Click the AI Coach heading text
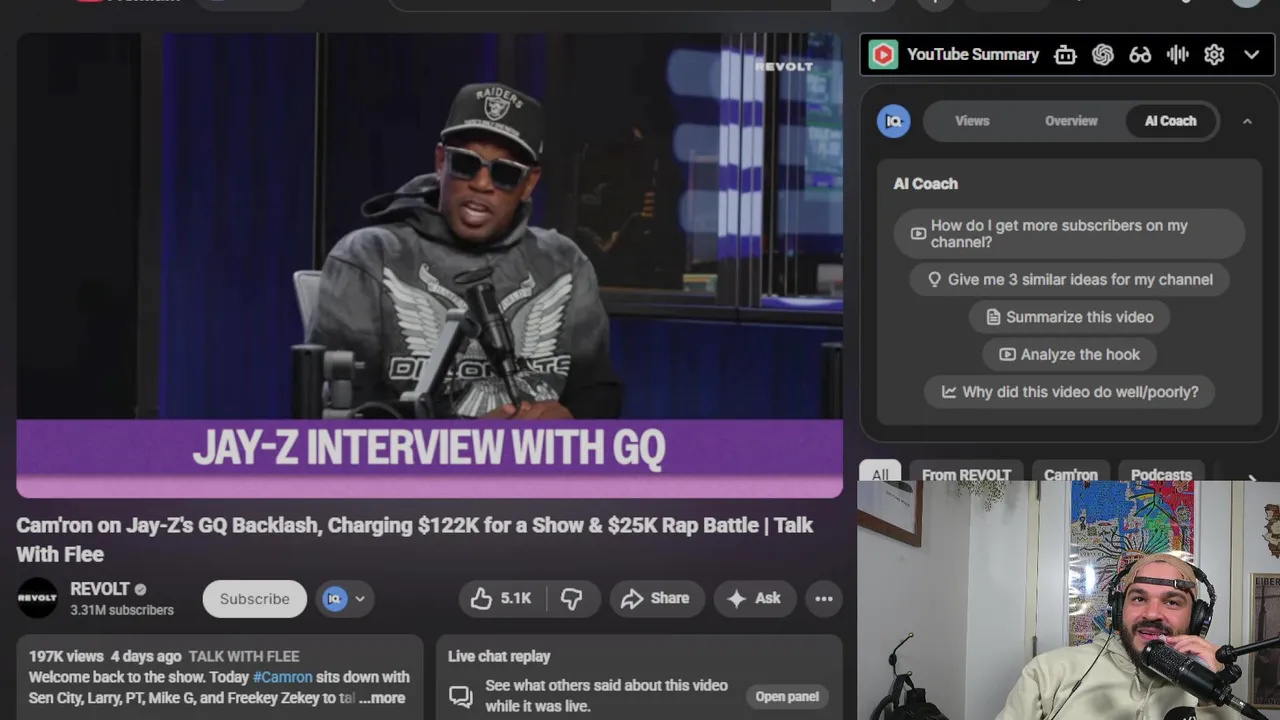This screenshot has width=1280, height=720. tap(925, 184)
